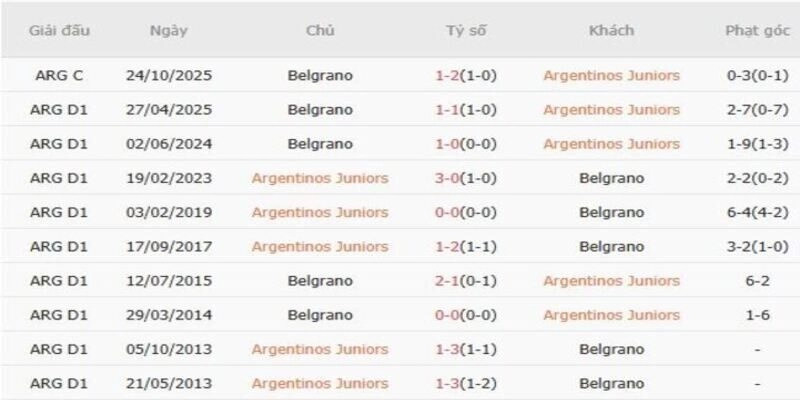
Task: Click the 3-0(1-0) score link
Action: pos(466,178)
